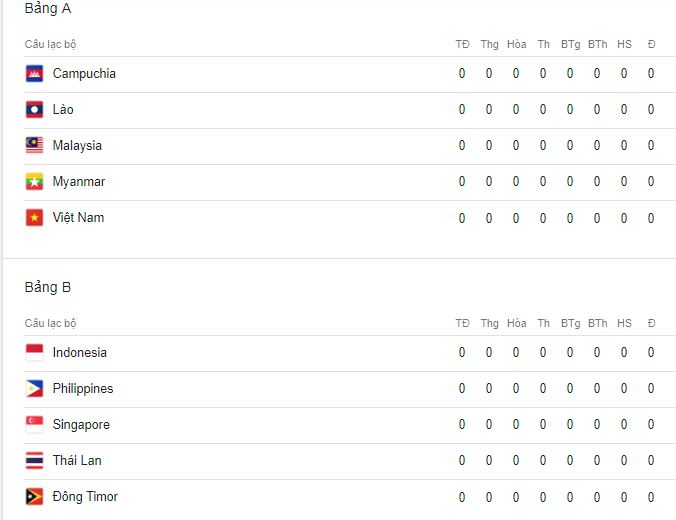This screenshot has width=676, height=520.
Task: Click the Đông Timor flag icon
Action: (34, 497)
